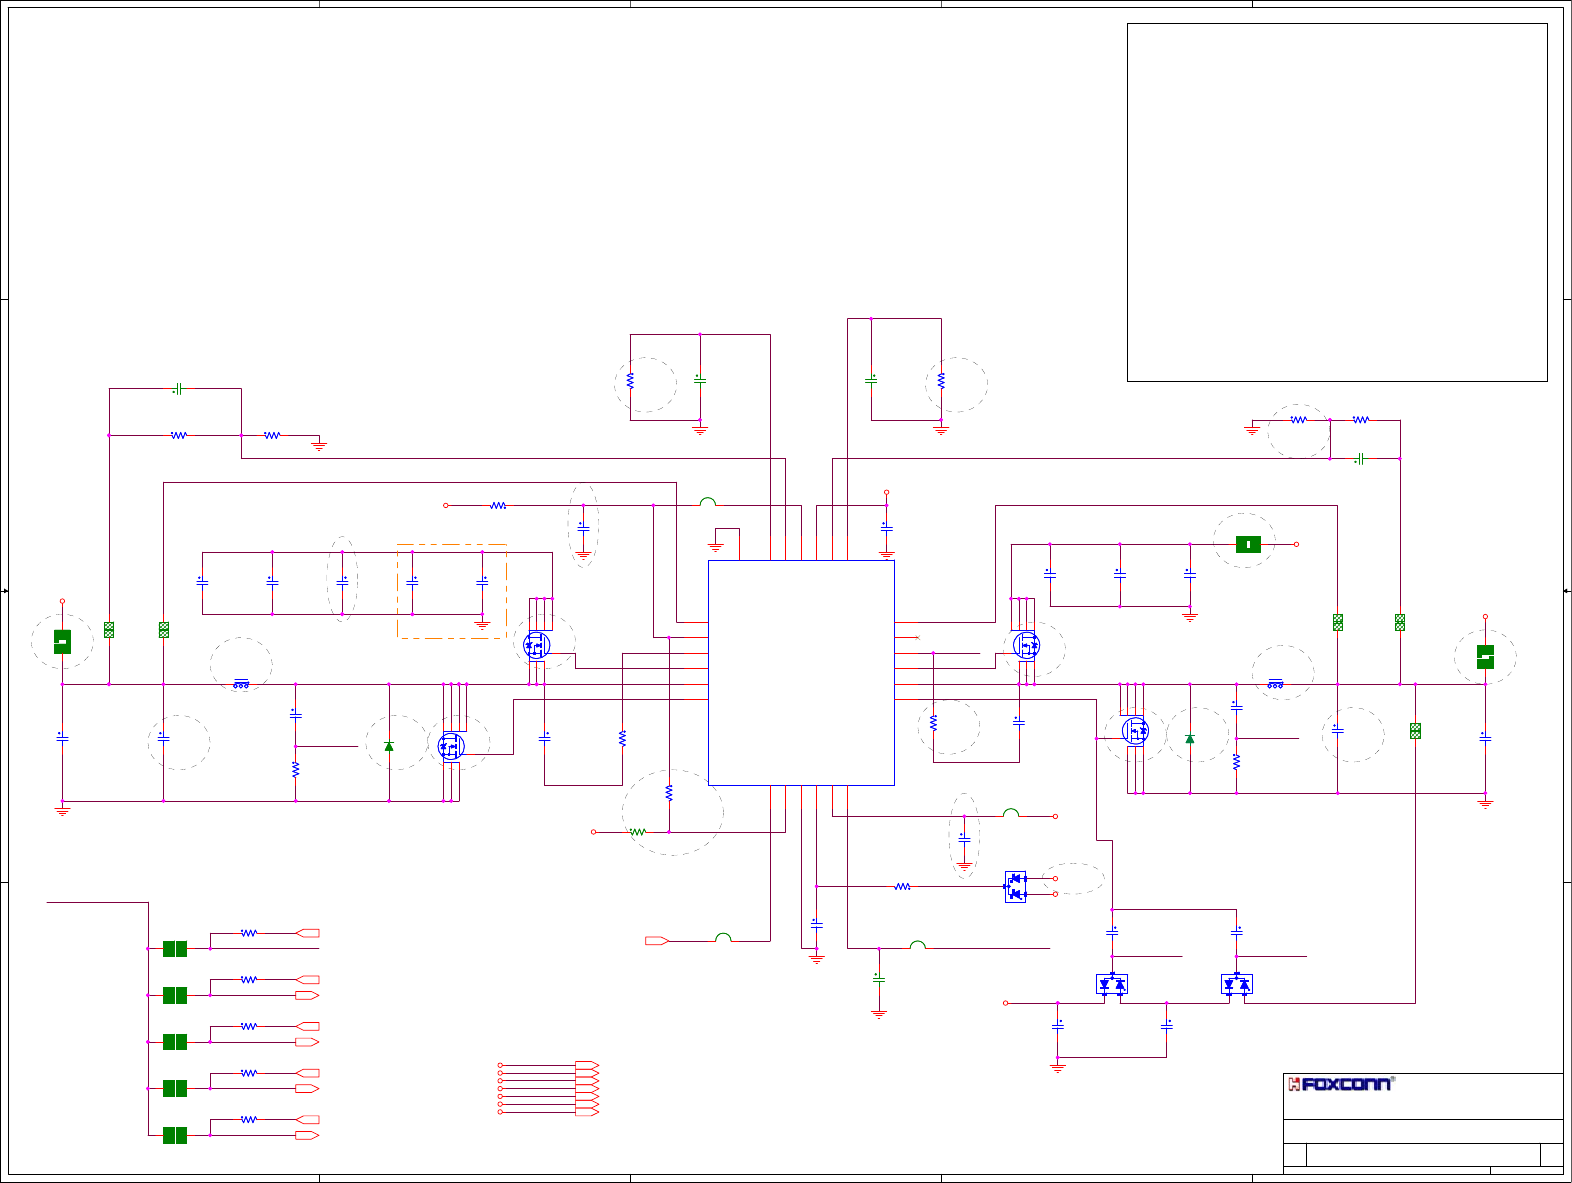Select the MOSFET beside the right green diode
This screenshot has width=1572, height=1183.
[x=1135, y=731]
